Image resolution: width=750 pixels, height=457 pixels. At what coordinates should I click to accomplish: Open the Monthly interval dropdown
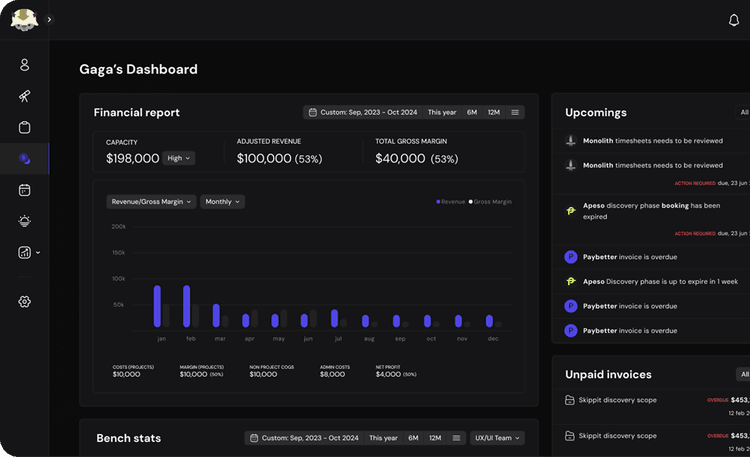tap(222, 202)
